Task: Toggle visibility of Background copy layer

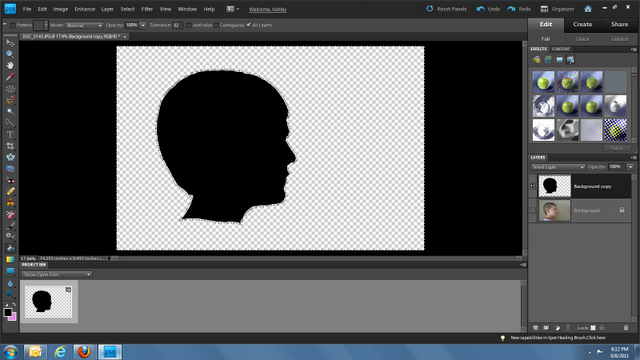Action: coord(533,186)
